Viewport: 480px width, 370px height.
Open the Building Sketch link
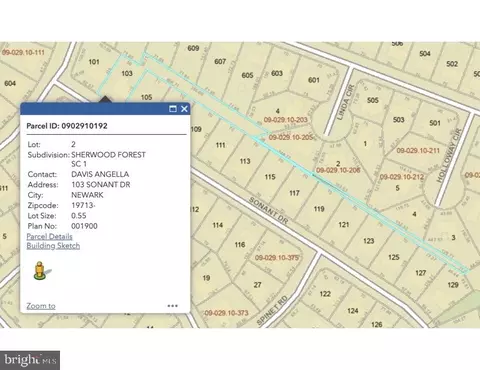[x=53, y=246]
